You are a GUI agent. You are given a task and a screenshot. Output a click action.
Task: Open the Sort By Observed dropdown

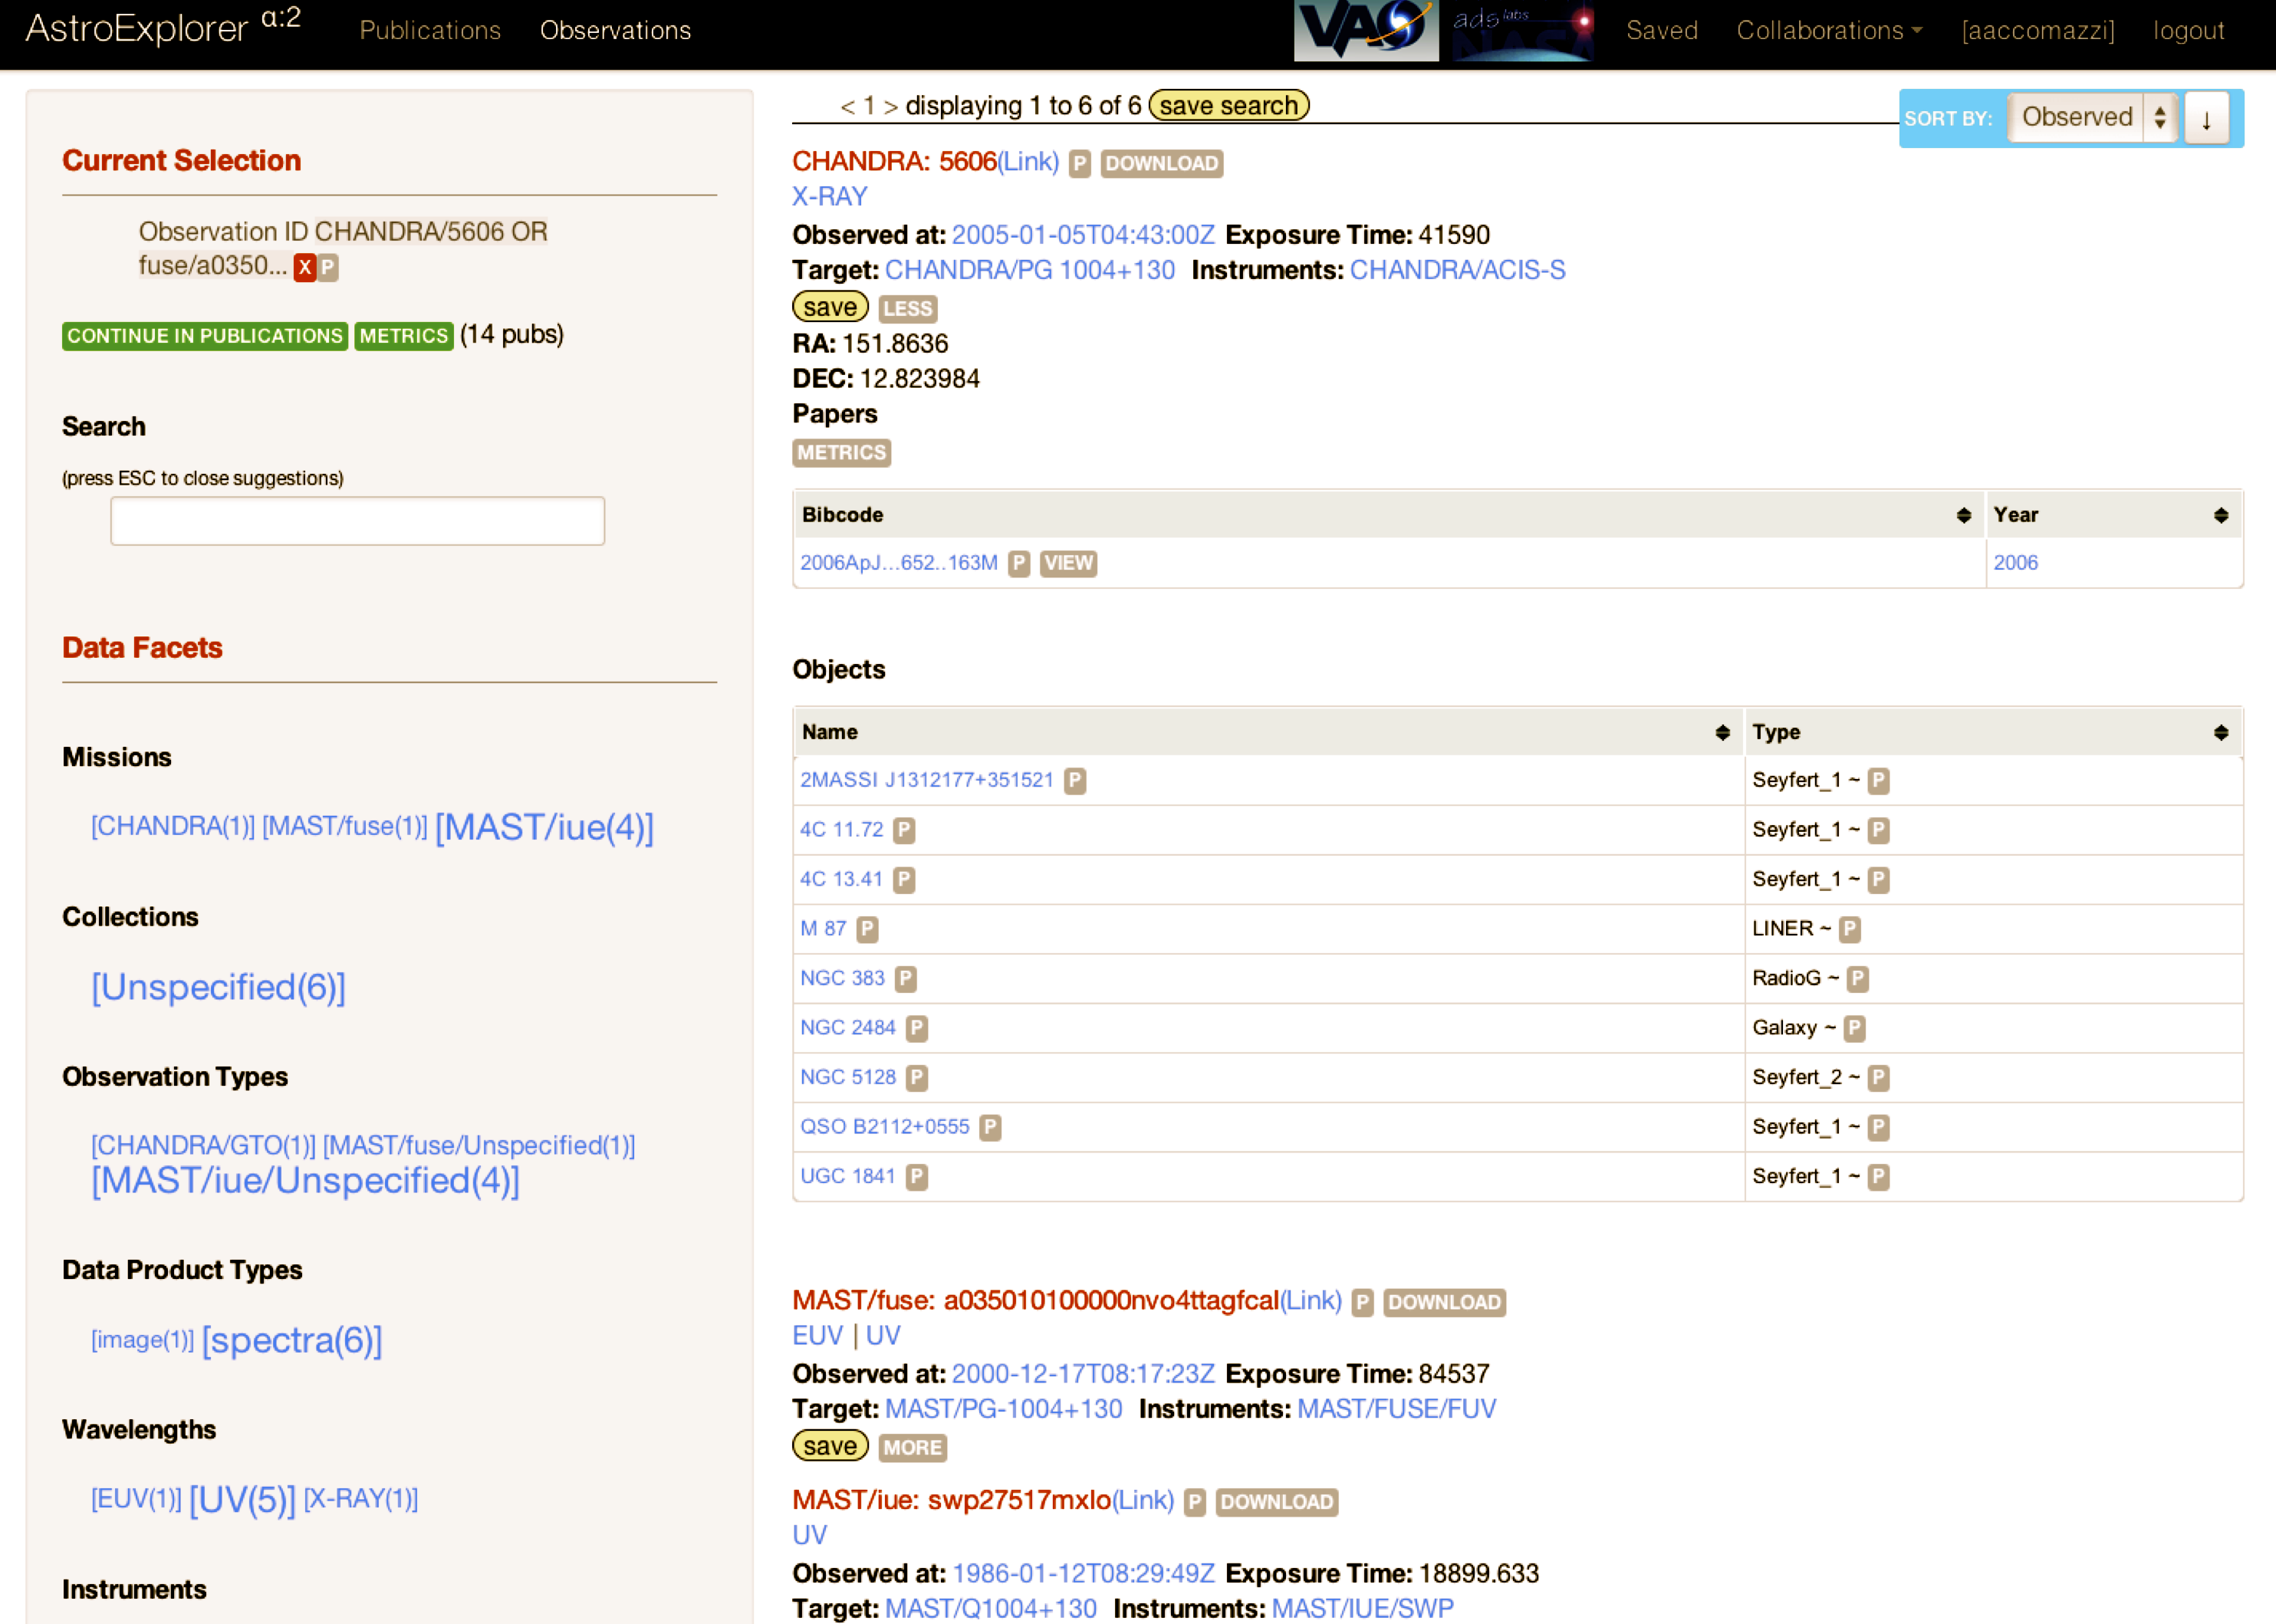click(2092, 118)
